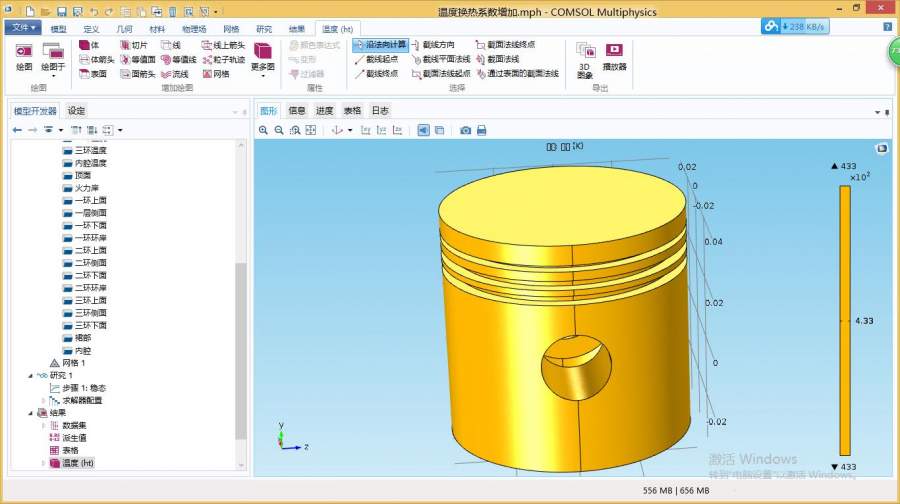Viewport: 900px width, 504px height.
Task: Click the help question mark icon
Action: coord(887,27)
